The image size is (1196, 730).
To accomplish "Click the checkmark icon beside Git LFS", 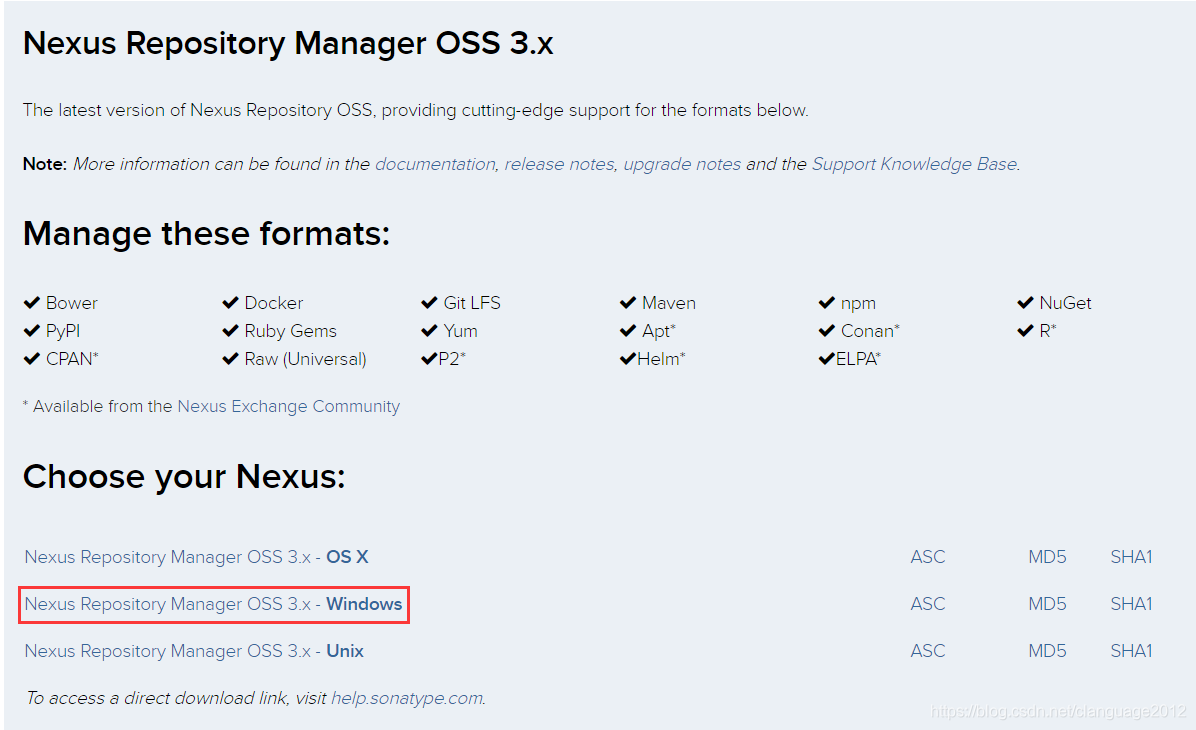I will tap(430, 302).
